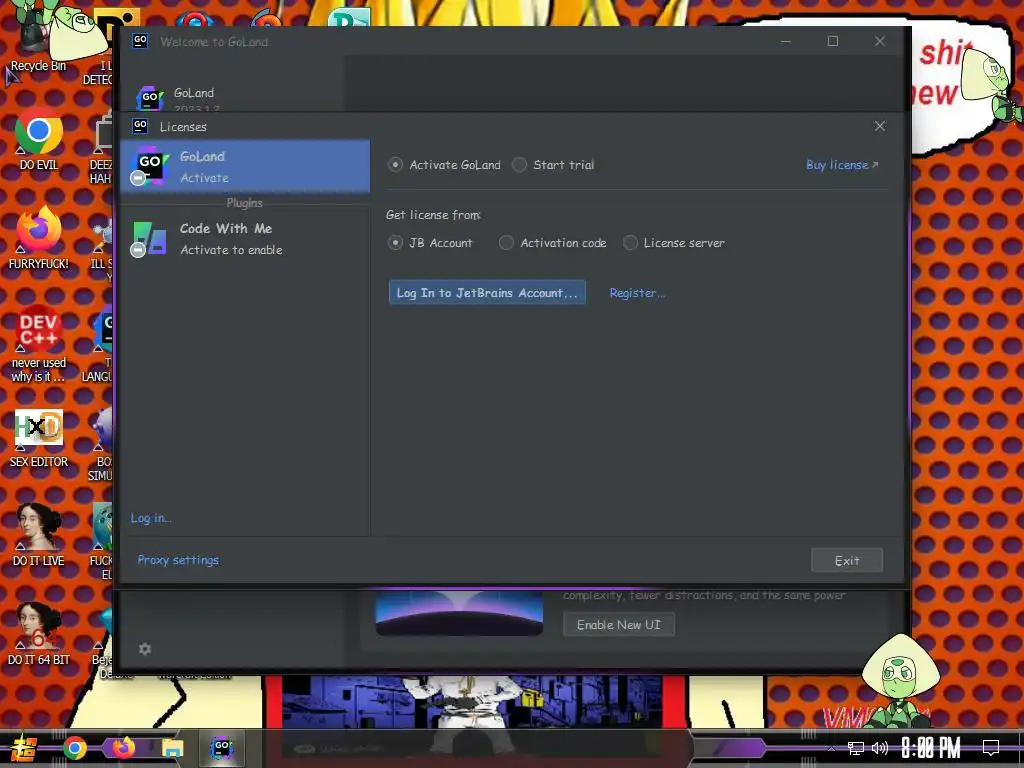Click the GoLand icon in Licenses title bar
The image size is (1024, 768).
(x=140, y=125)
